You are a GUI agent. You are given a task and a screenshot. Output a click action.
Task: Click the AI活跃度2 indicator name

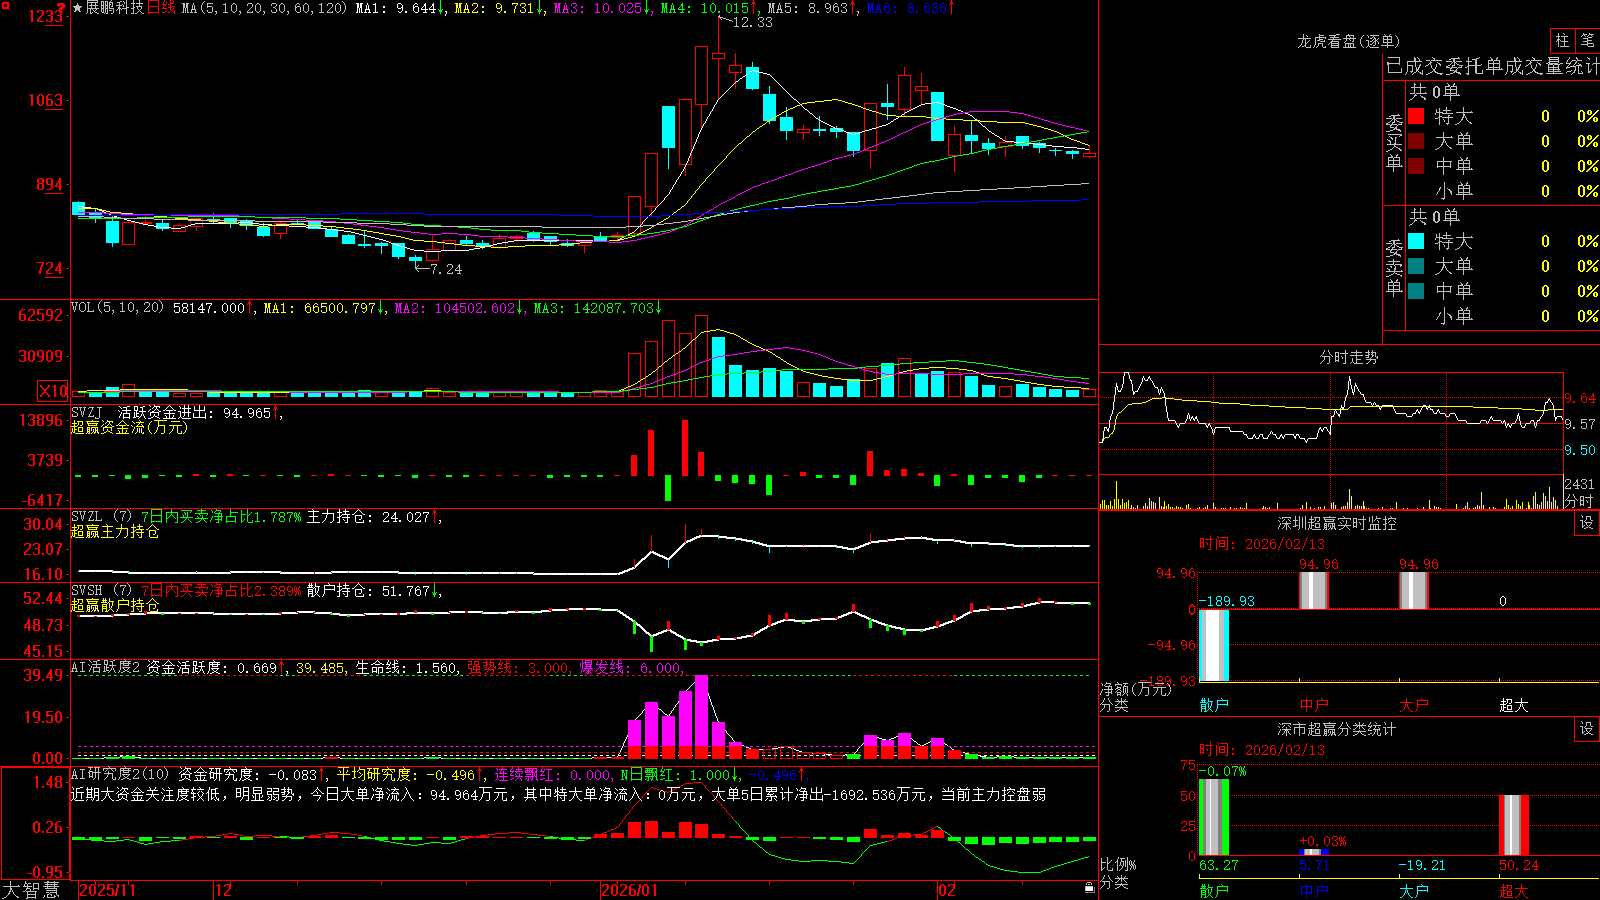pos(106,668)
